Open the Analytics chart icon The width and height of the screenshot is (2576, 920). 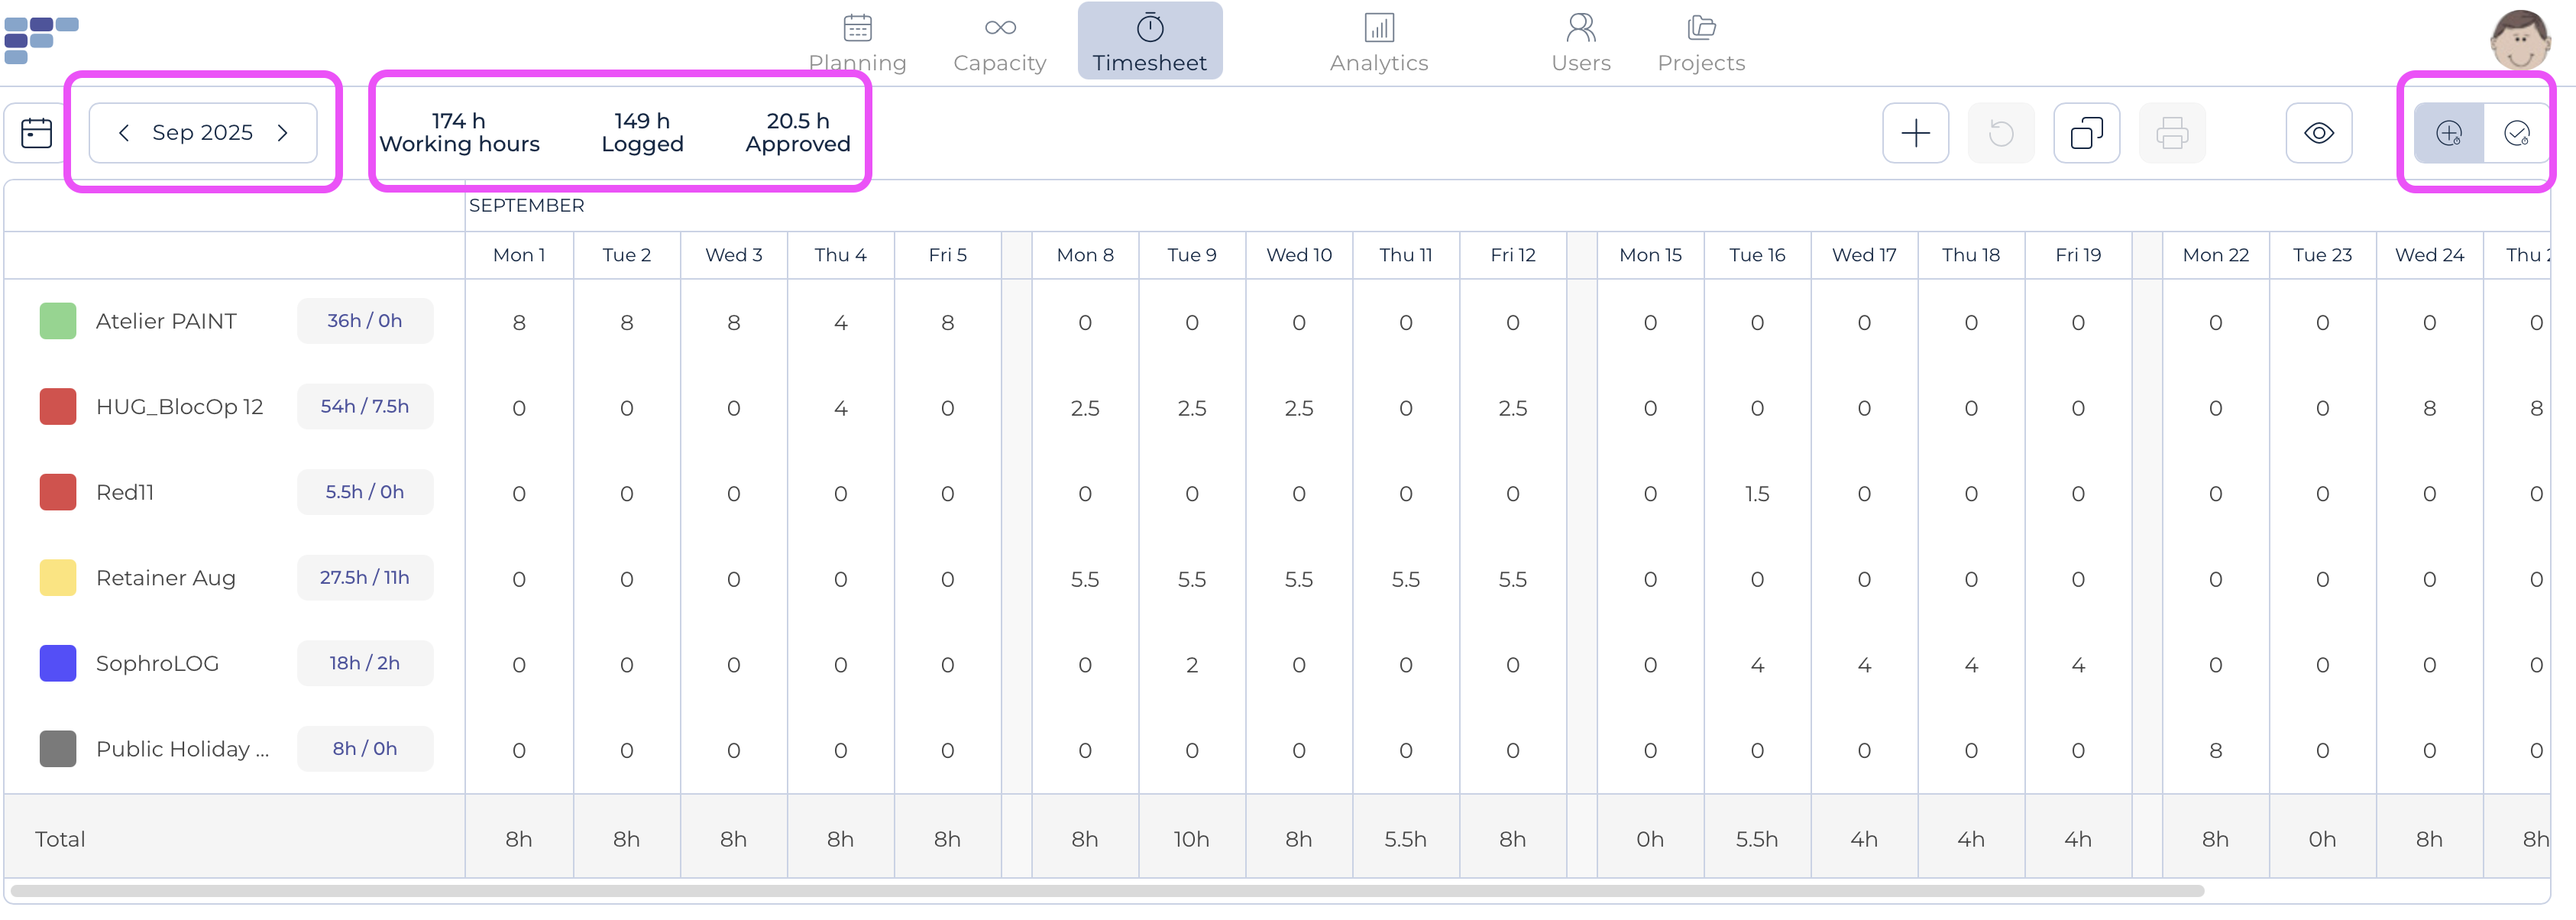click(1378, 28)
